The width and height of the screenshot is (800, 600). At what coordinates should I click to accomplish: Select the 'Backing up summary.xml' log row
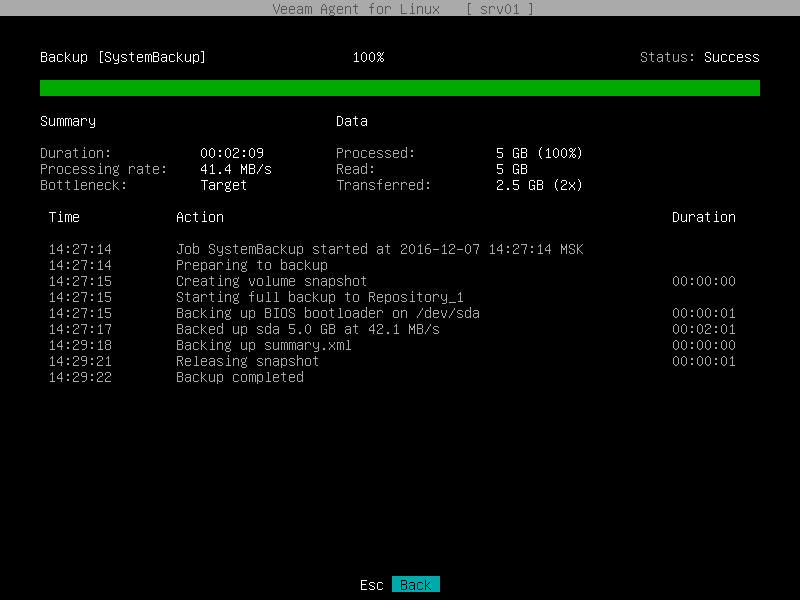[392, 345]
